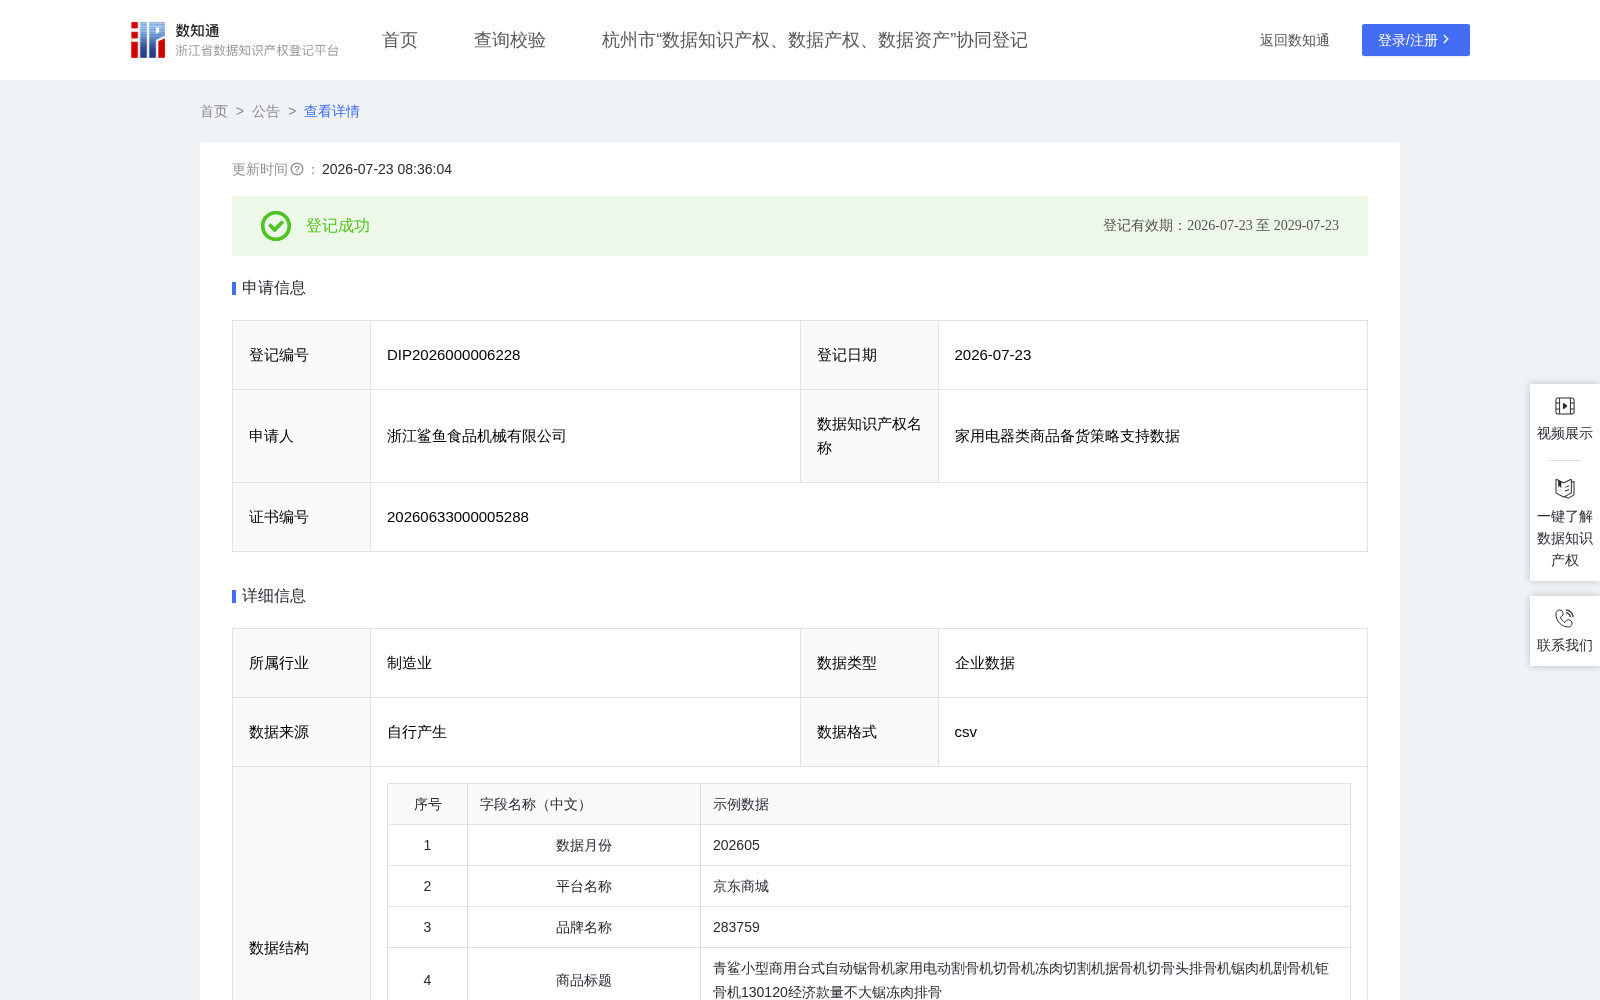Viewport: 1600px width, 1000px height.
Task: Select the 青鲨小型商用台式 product title text
Action: click(1021, 980)
